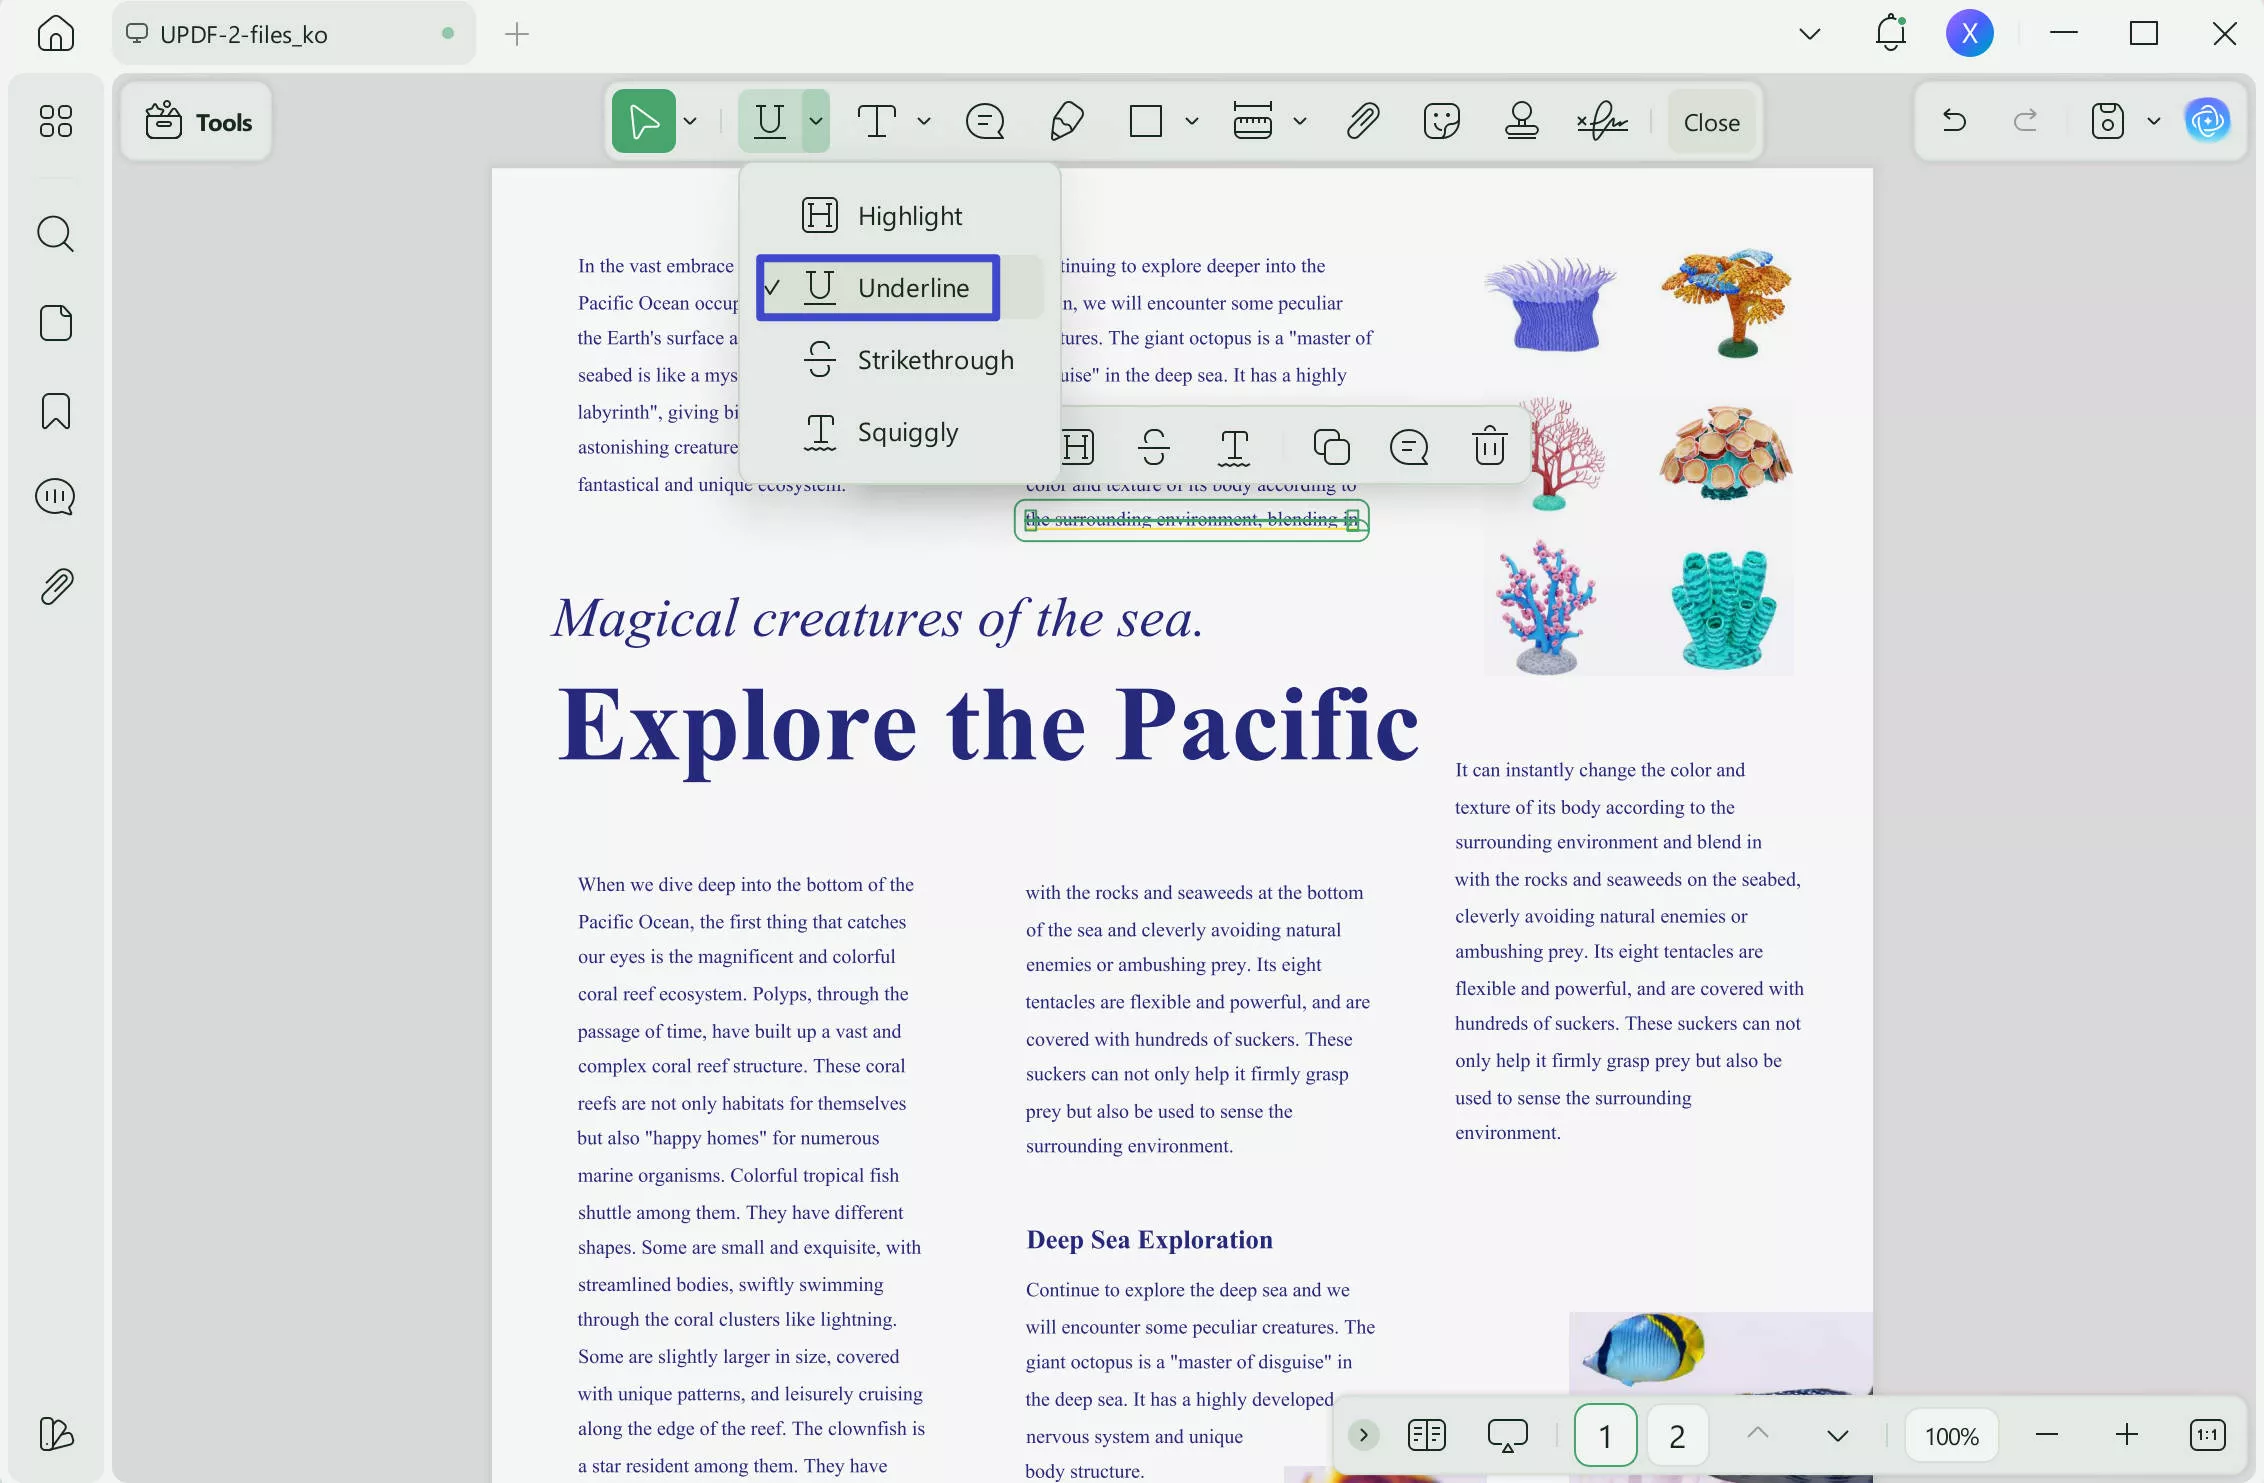Select the sticker tool icon
This screenshot has width=2264, height=1483.
click(1441, 122)
